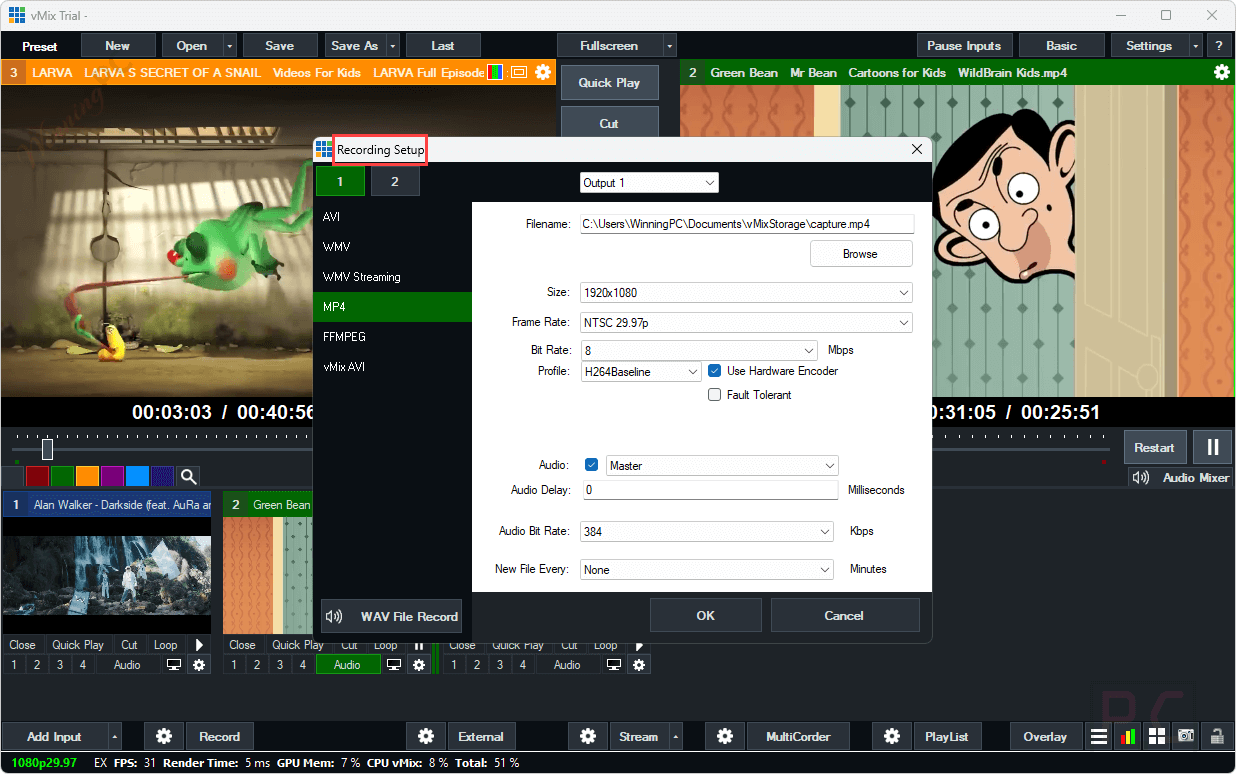This screenshot has width=1236, height=774.
Task: Open the Bit Rate dropdown
Action: tap(700, 351)
